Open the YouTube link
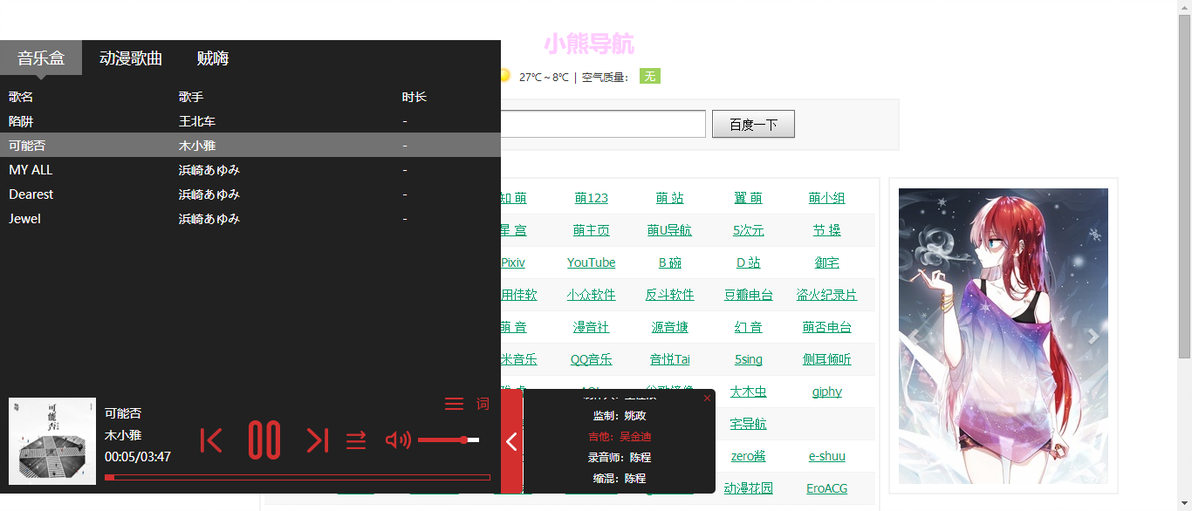This screenshot has width=1192, height=511. point(591,262)
